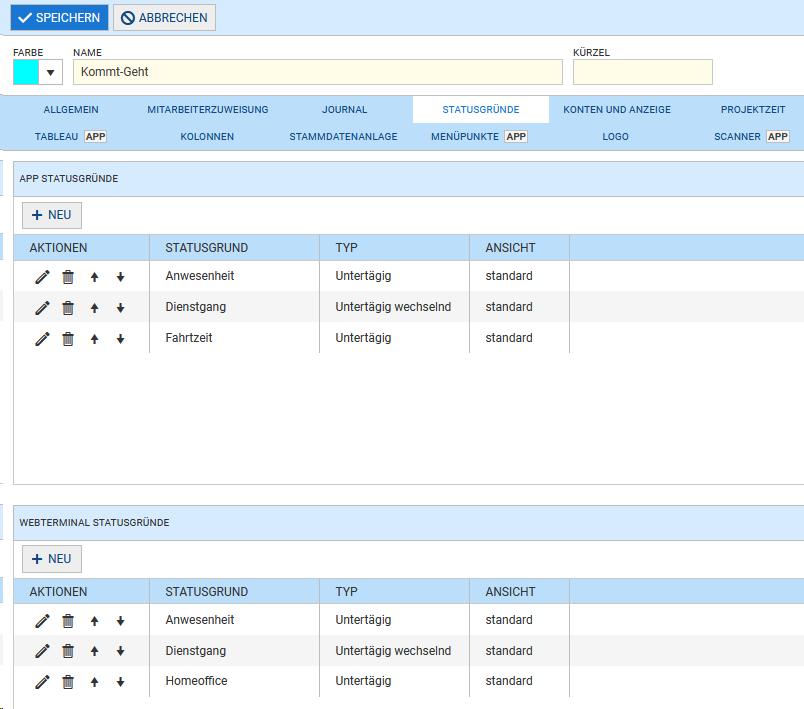This screenshot has height=709, width=804.
Task: Go to Menüpunkte APP tab
Action: pos(479,137)
